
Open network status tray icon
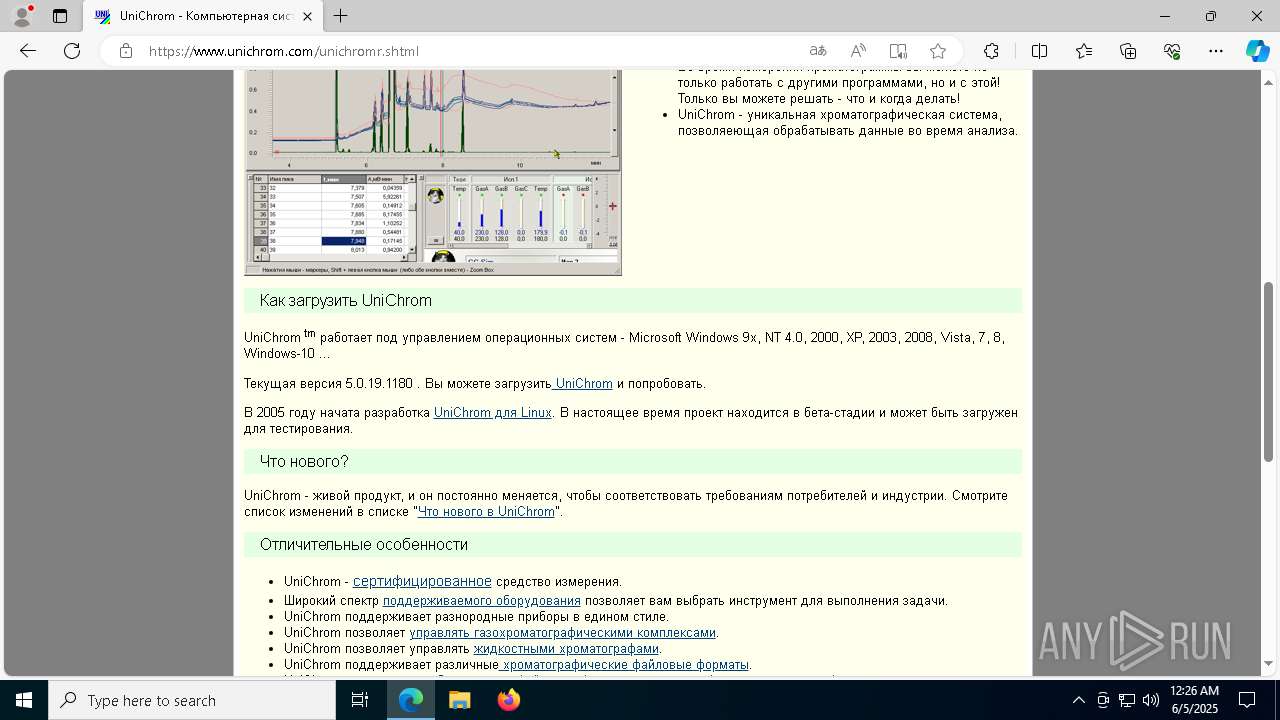pyautogui.click(x=1127, y=700)
